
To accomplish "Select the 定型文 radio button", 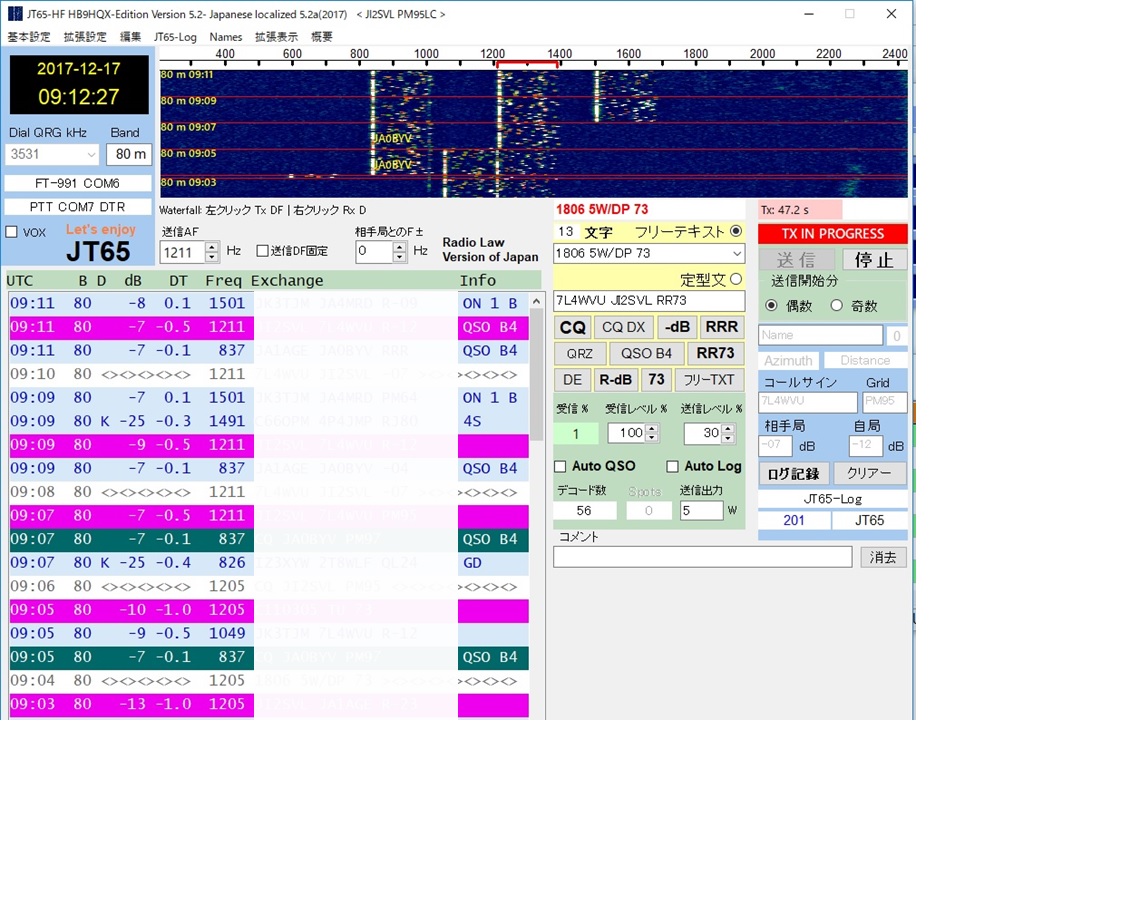I will tap(737, 279).
